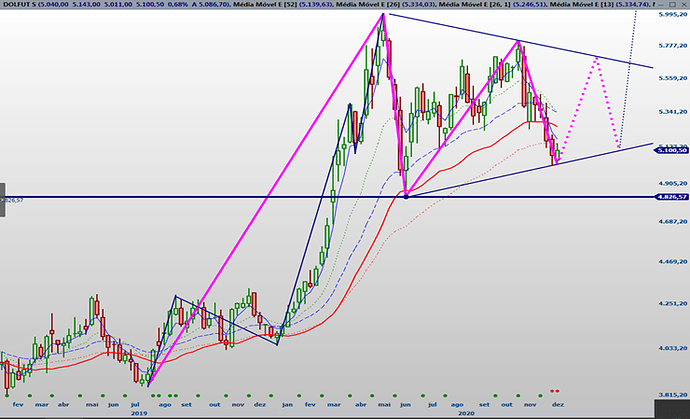Close the DOLFUT chart window
This screenshot has height=419, width=690.
tap(683, 4)
